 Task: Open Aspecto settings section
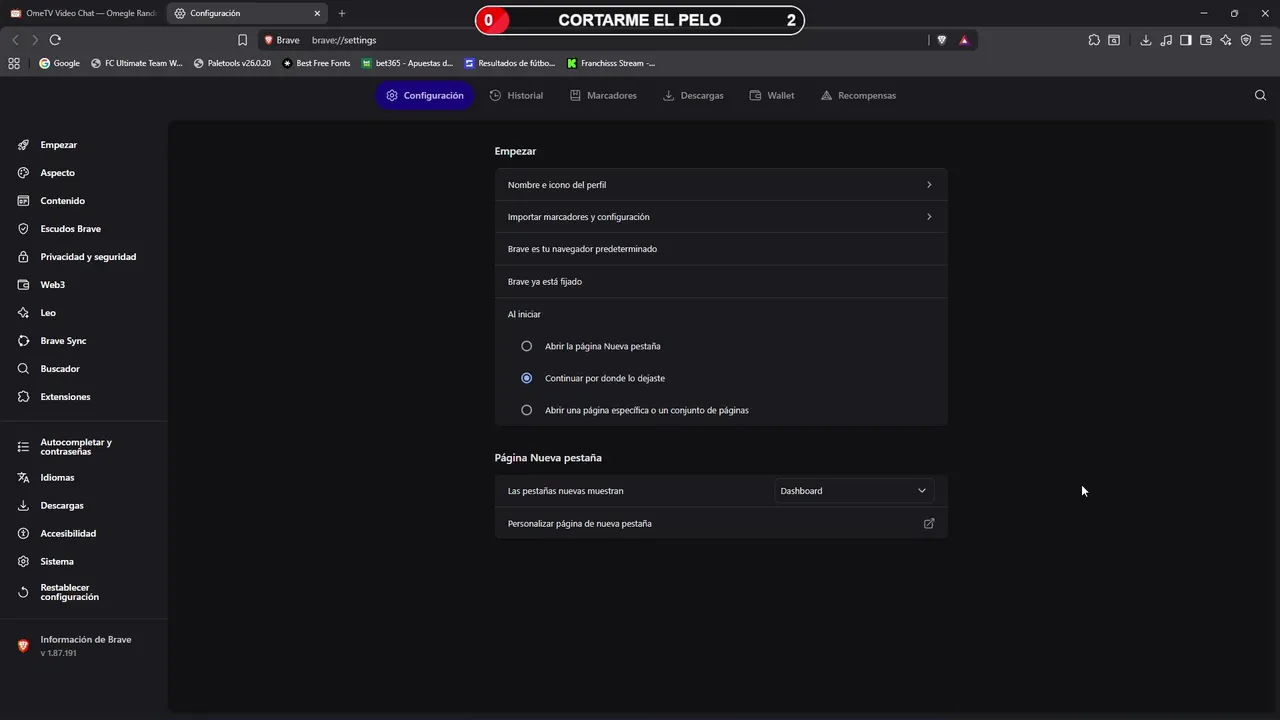57,173
